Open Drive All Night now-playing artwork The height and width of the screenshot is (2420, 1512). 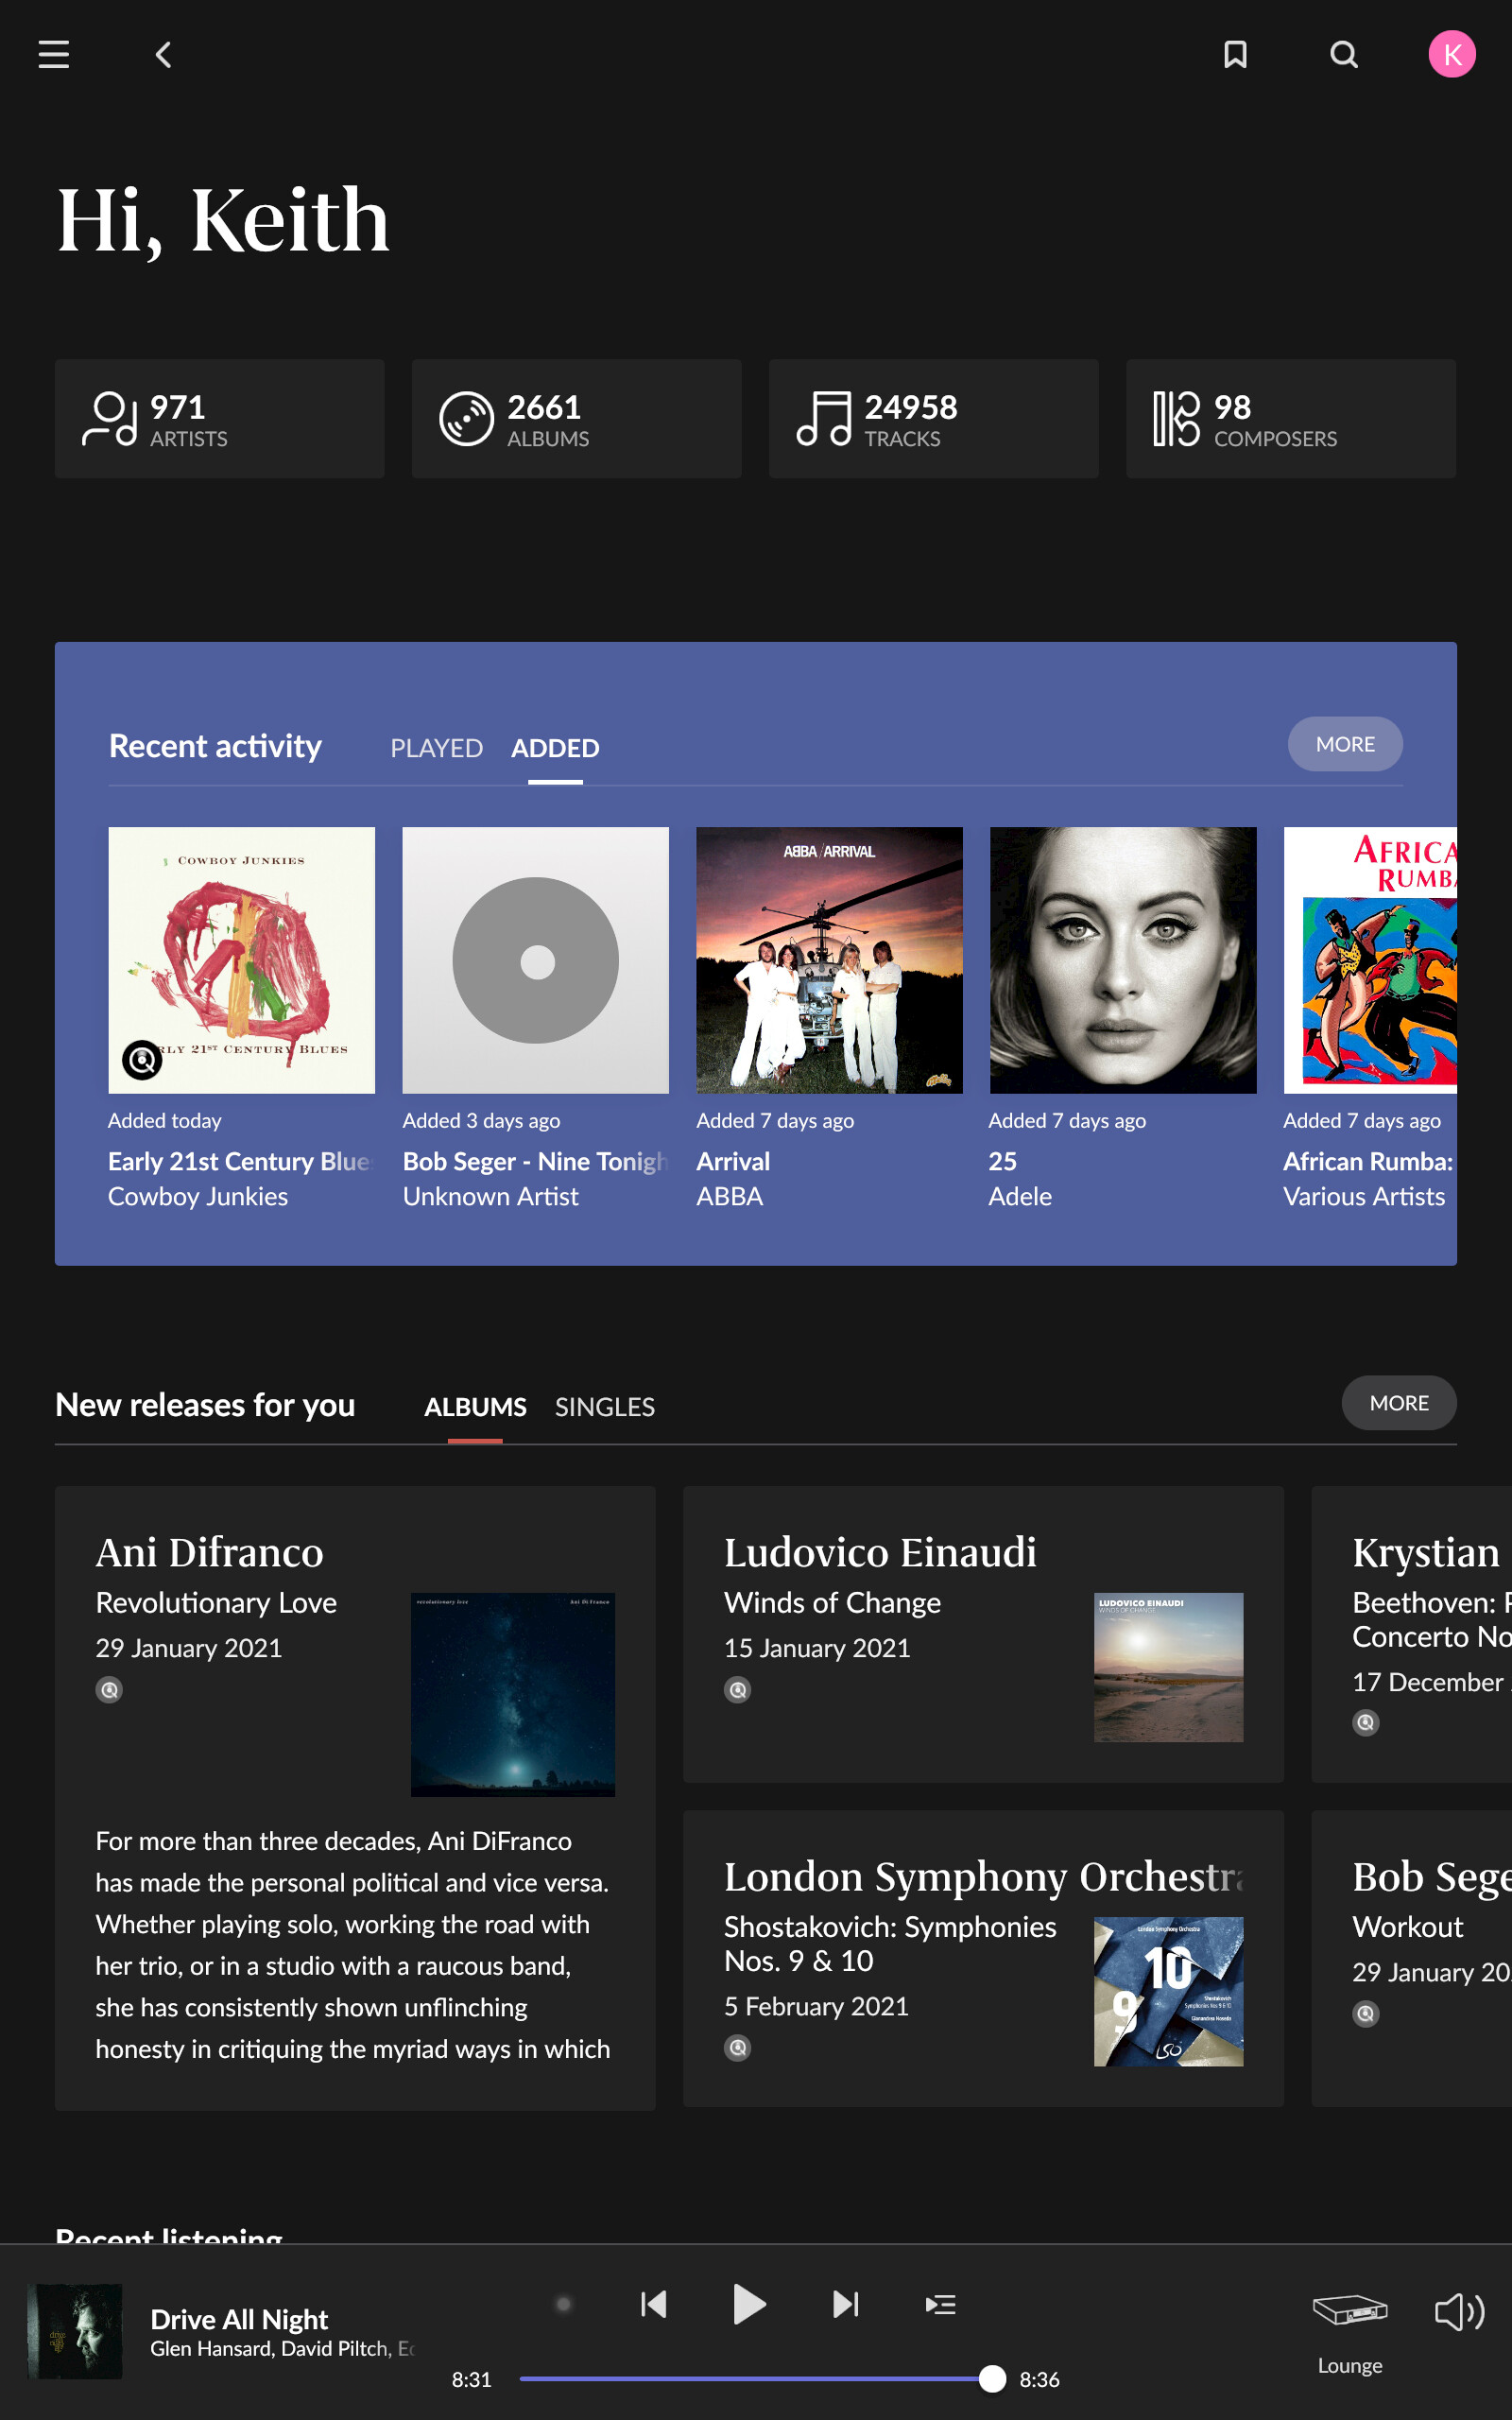click(x=75, y=2330)
